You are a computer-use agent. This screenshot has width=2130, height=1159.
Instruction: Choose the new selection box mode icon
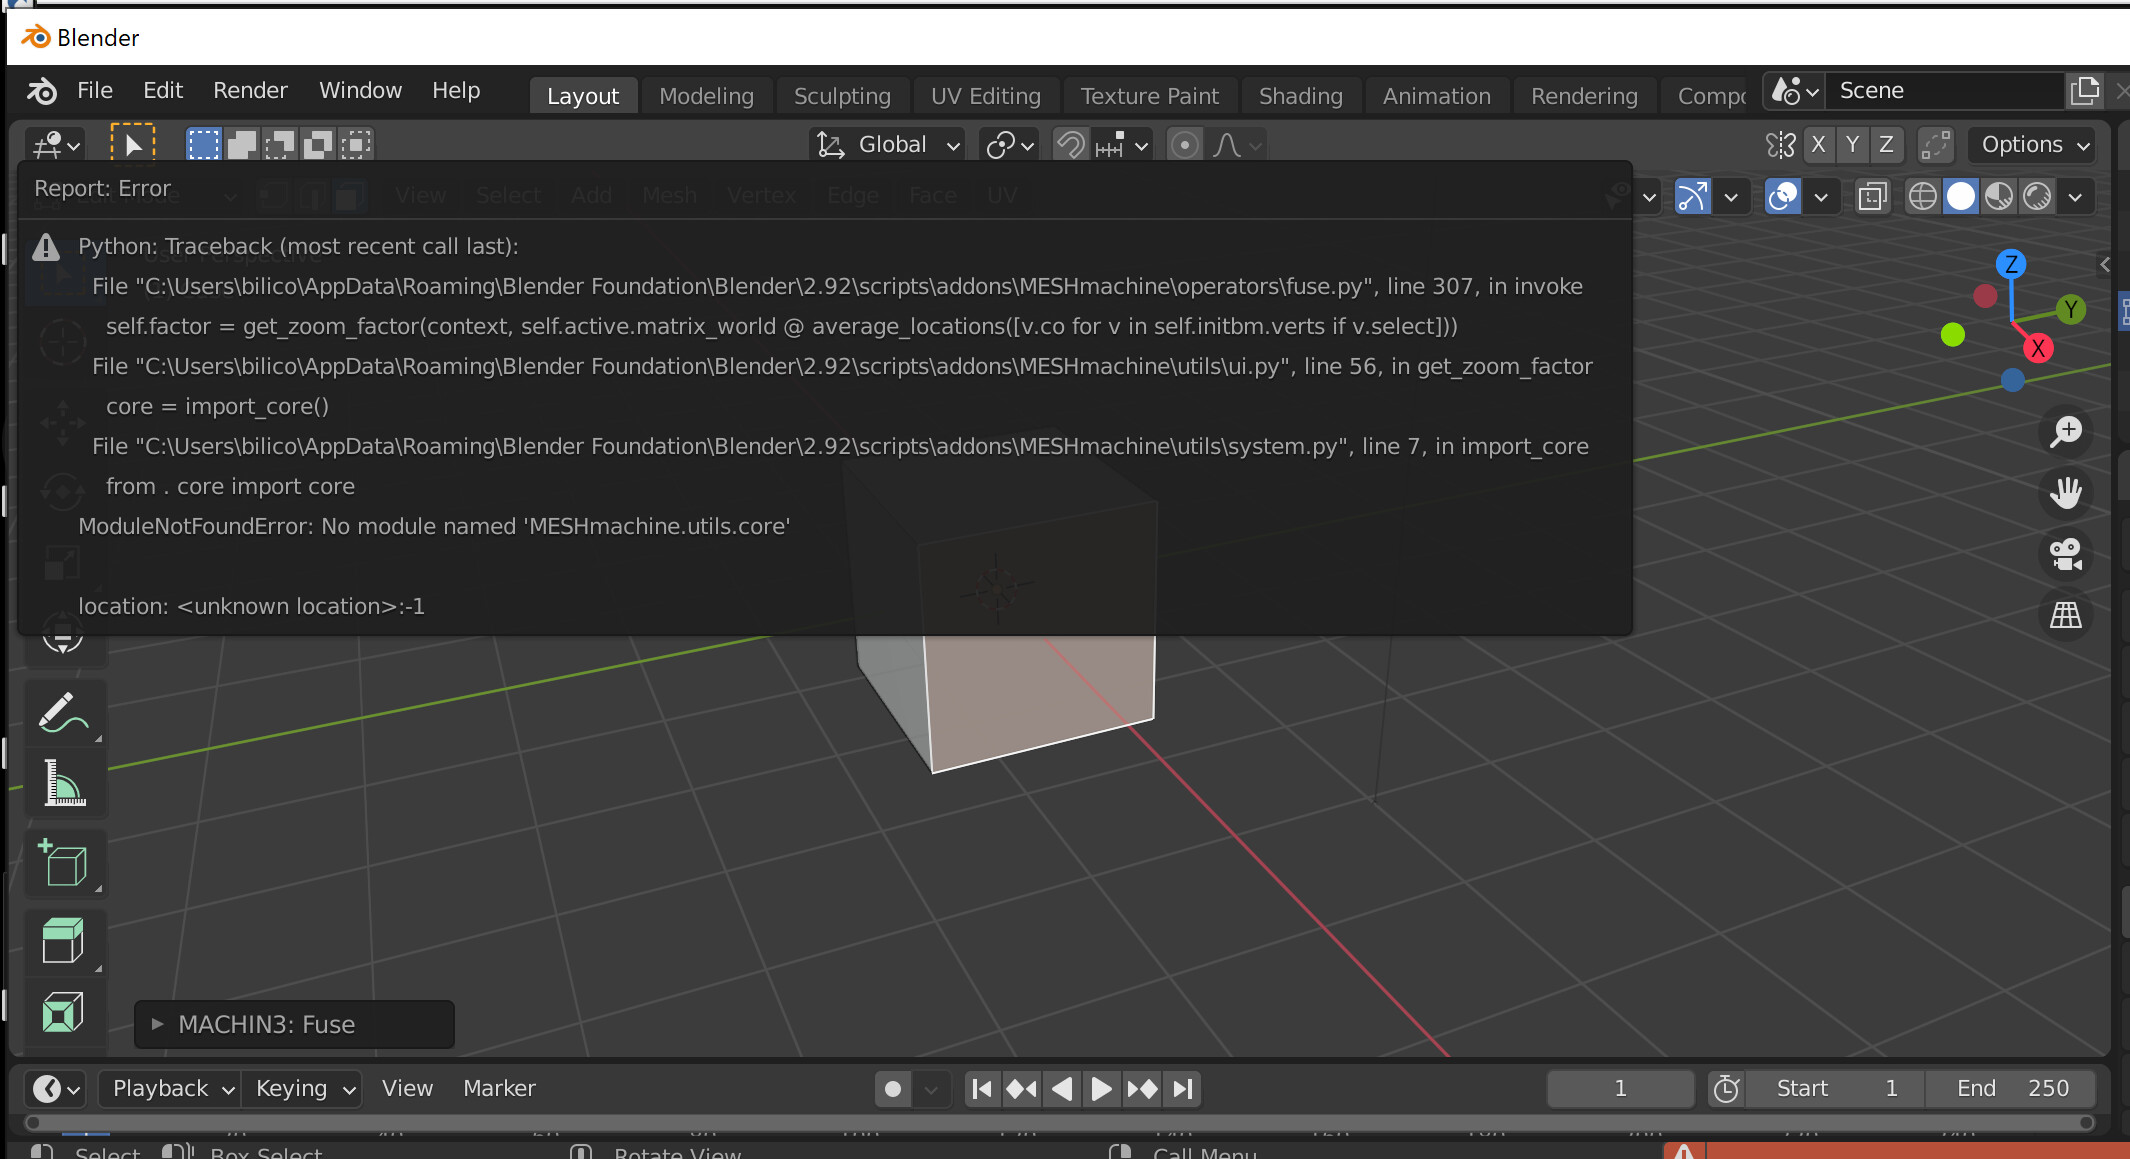203,145
